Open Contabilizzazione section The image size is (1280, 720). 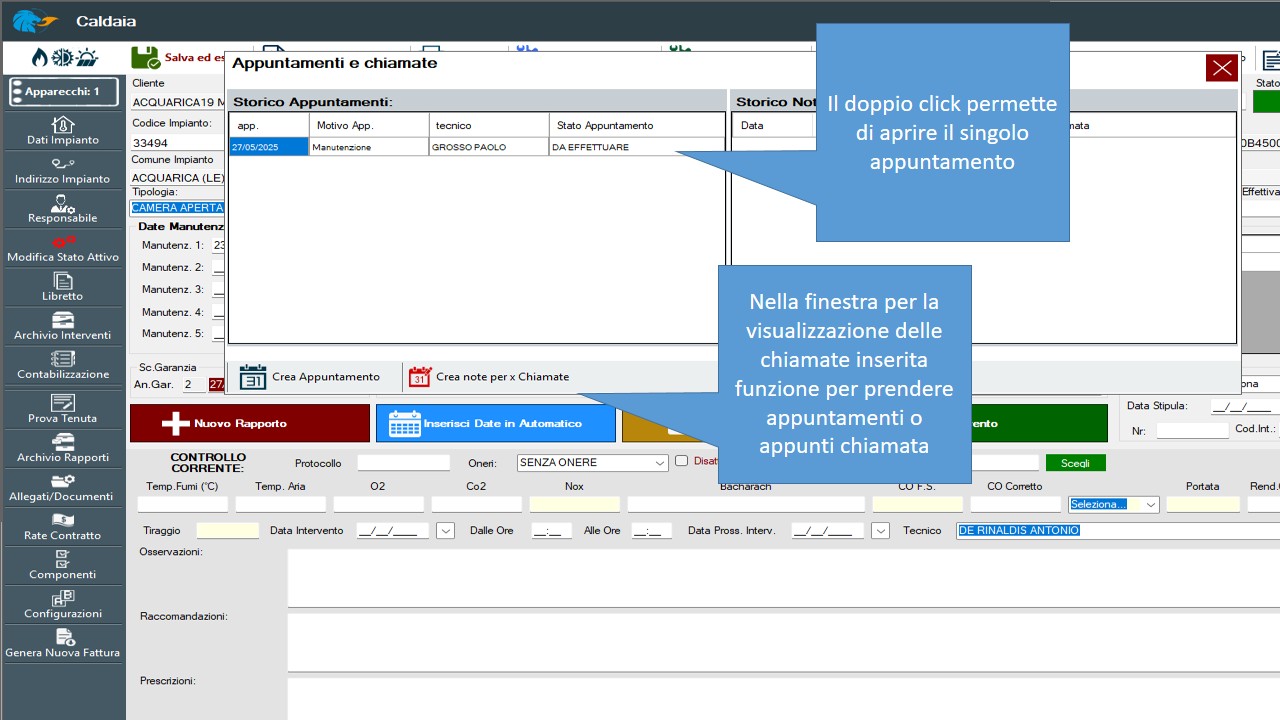(x=63, y=365)
